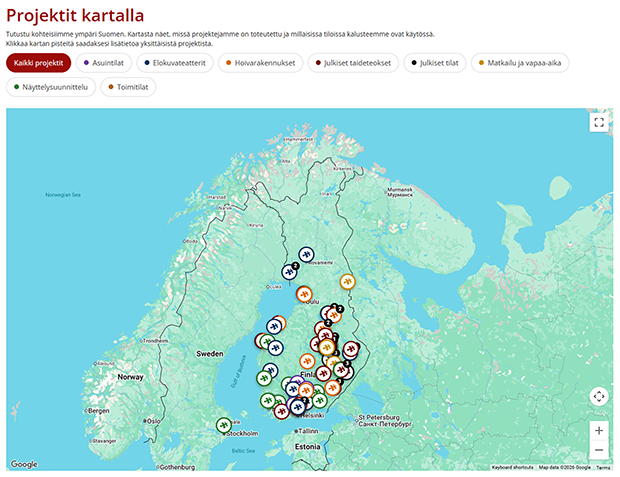Click the Map data copyright text
Image resolution: width=620 pixels, height=477 pixels.
point(565,468)
